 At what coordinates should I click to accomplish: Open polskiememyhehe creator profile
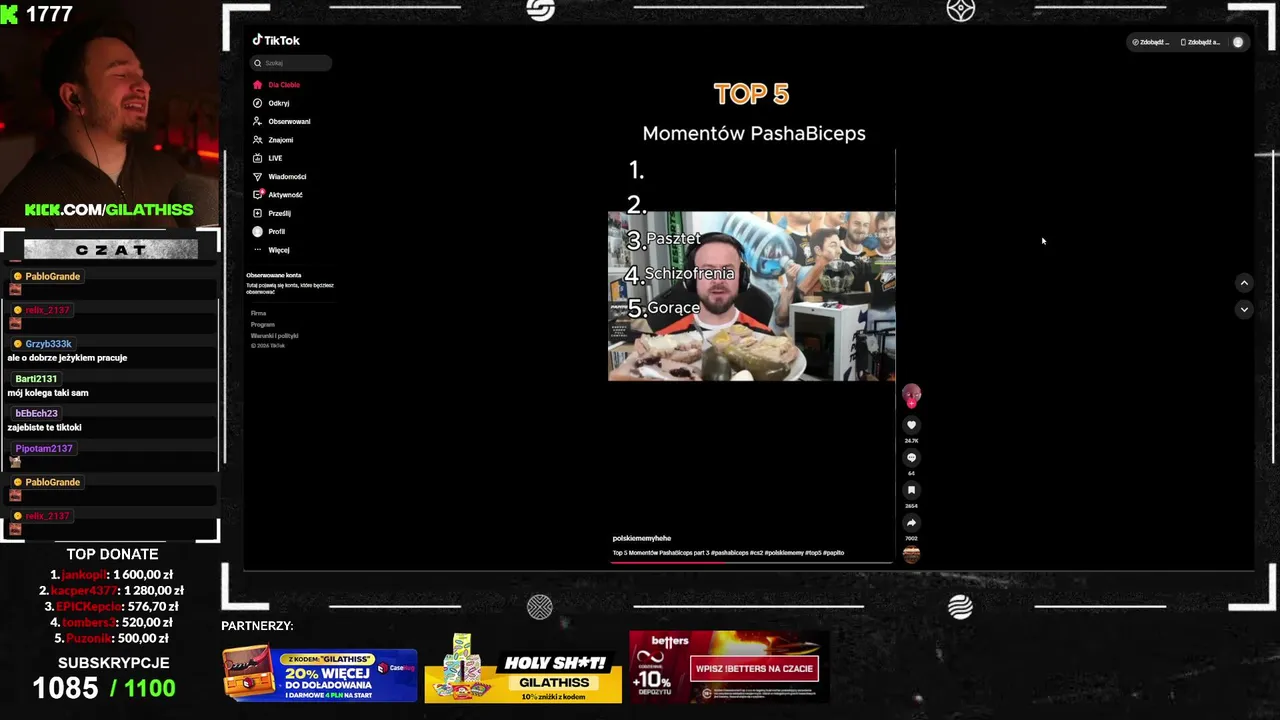641,538
